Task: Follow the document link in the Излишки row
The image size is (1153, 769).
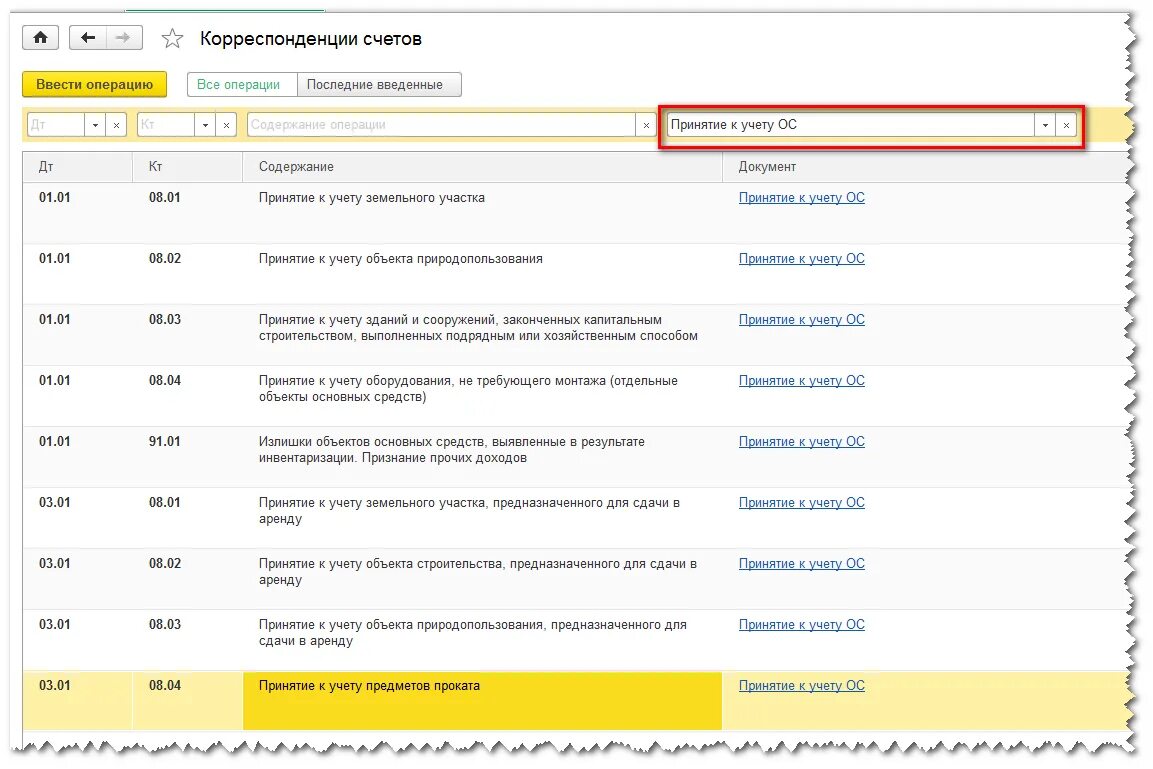Action: coord(801,441)
